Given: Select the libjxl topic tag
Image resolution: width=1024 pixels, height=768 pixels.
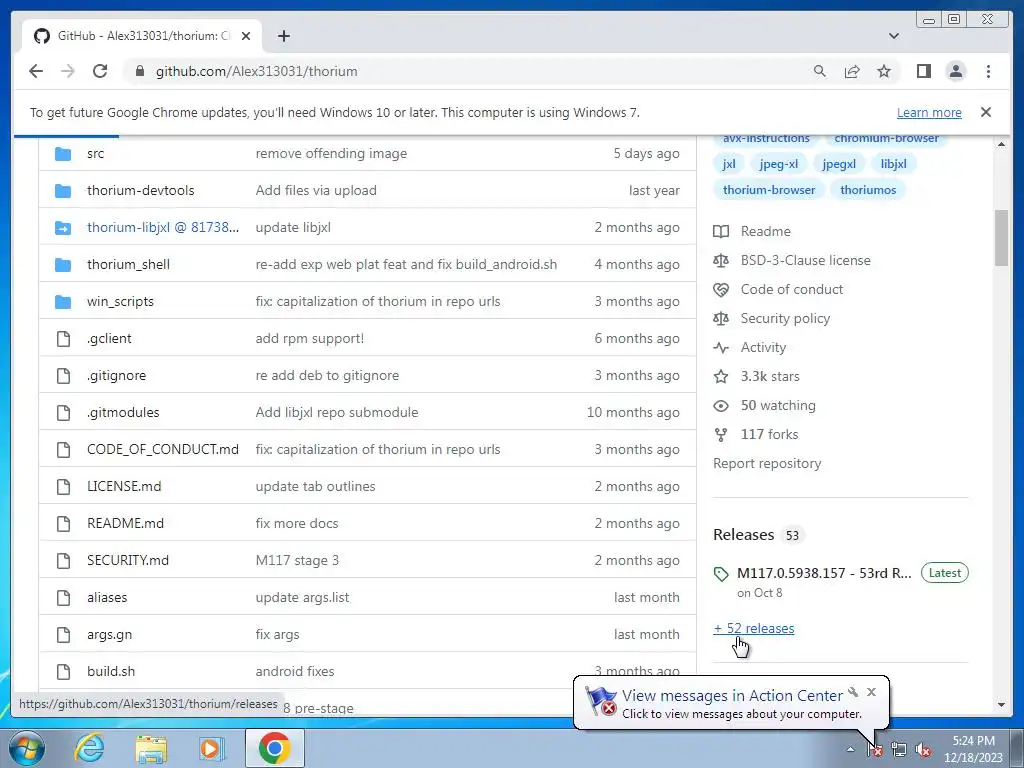Looking at the screenshot, I should 893,164.
